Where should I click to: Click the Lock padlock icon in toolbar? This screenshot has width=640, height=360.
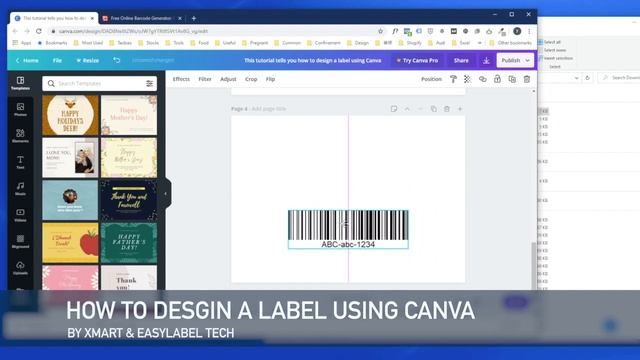[x=497, y=79]
